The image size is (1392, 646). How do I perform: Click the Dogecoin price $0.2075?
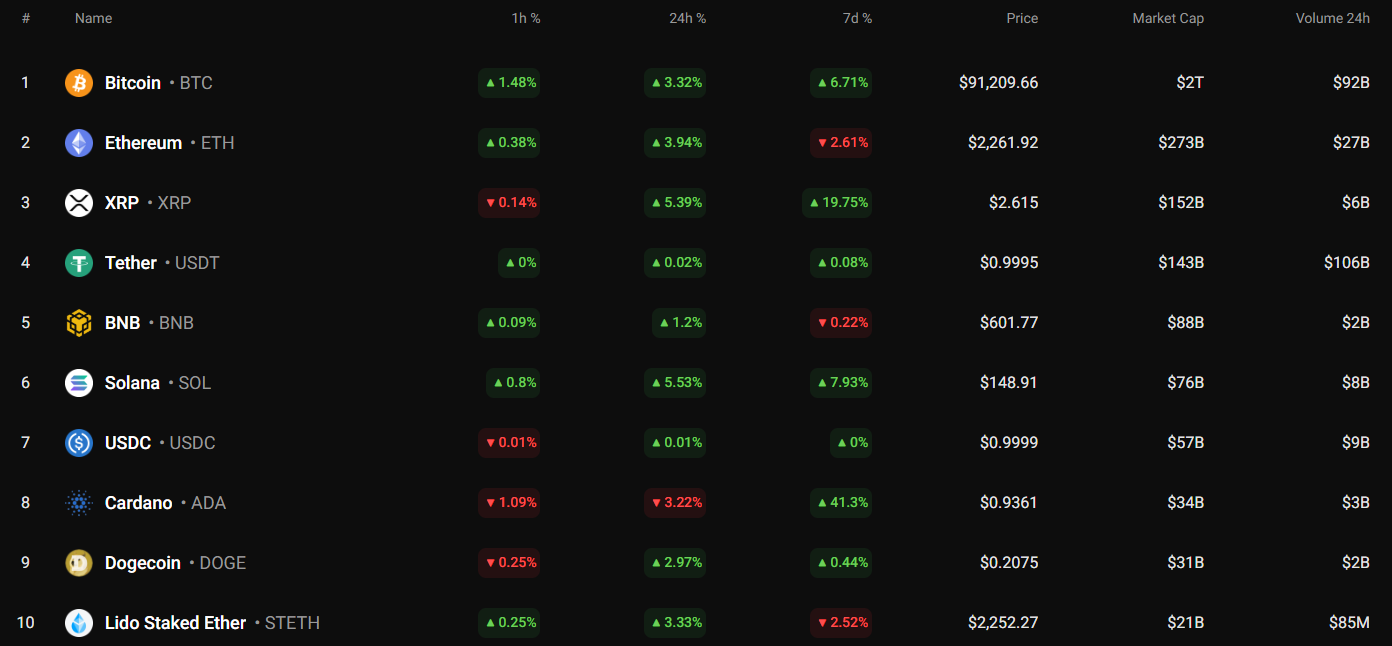tap(1008, 563)
